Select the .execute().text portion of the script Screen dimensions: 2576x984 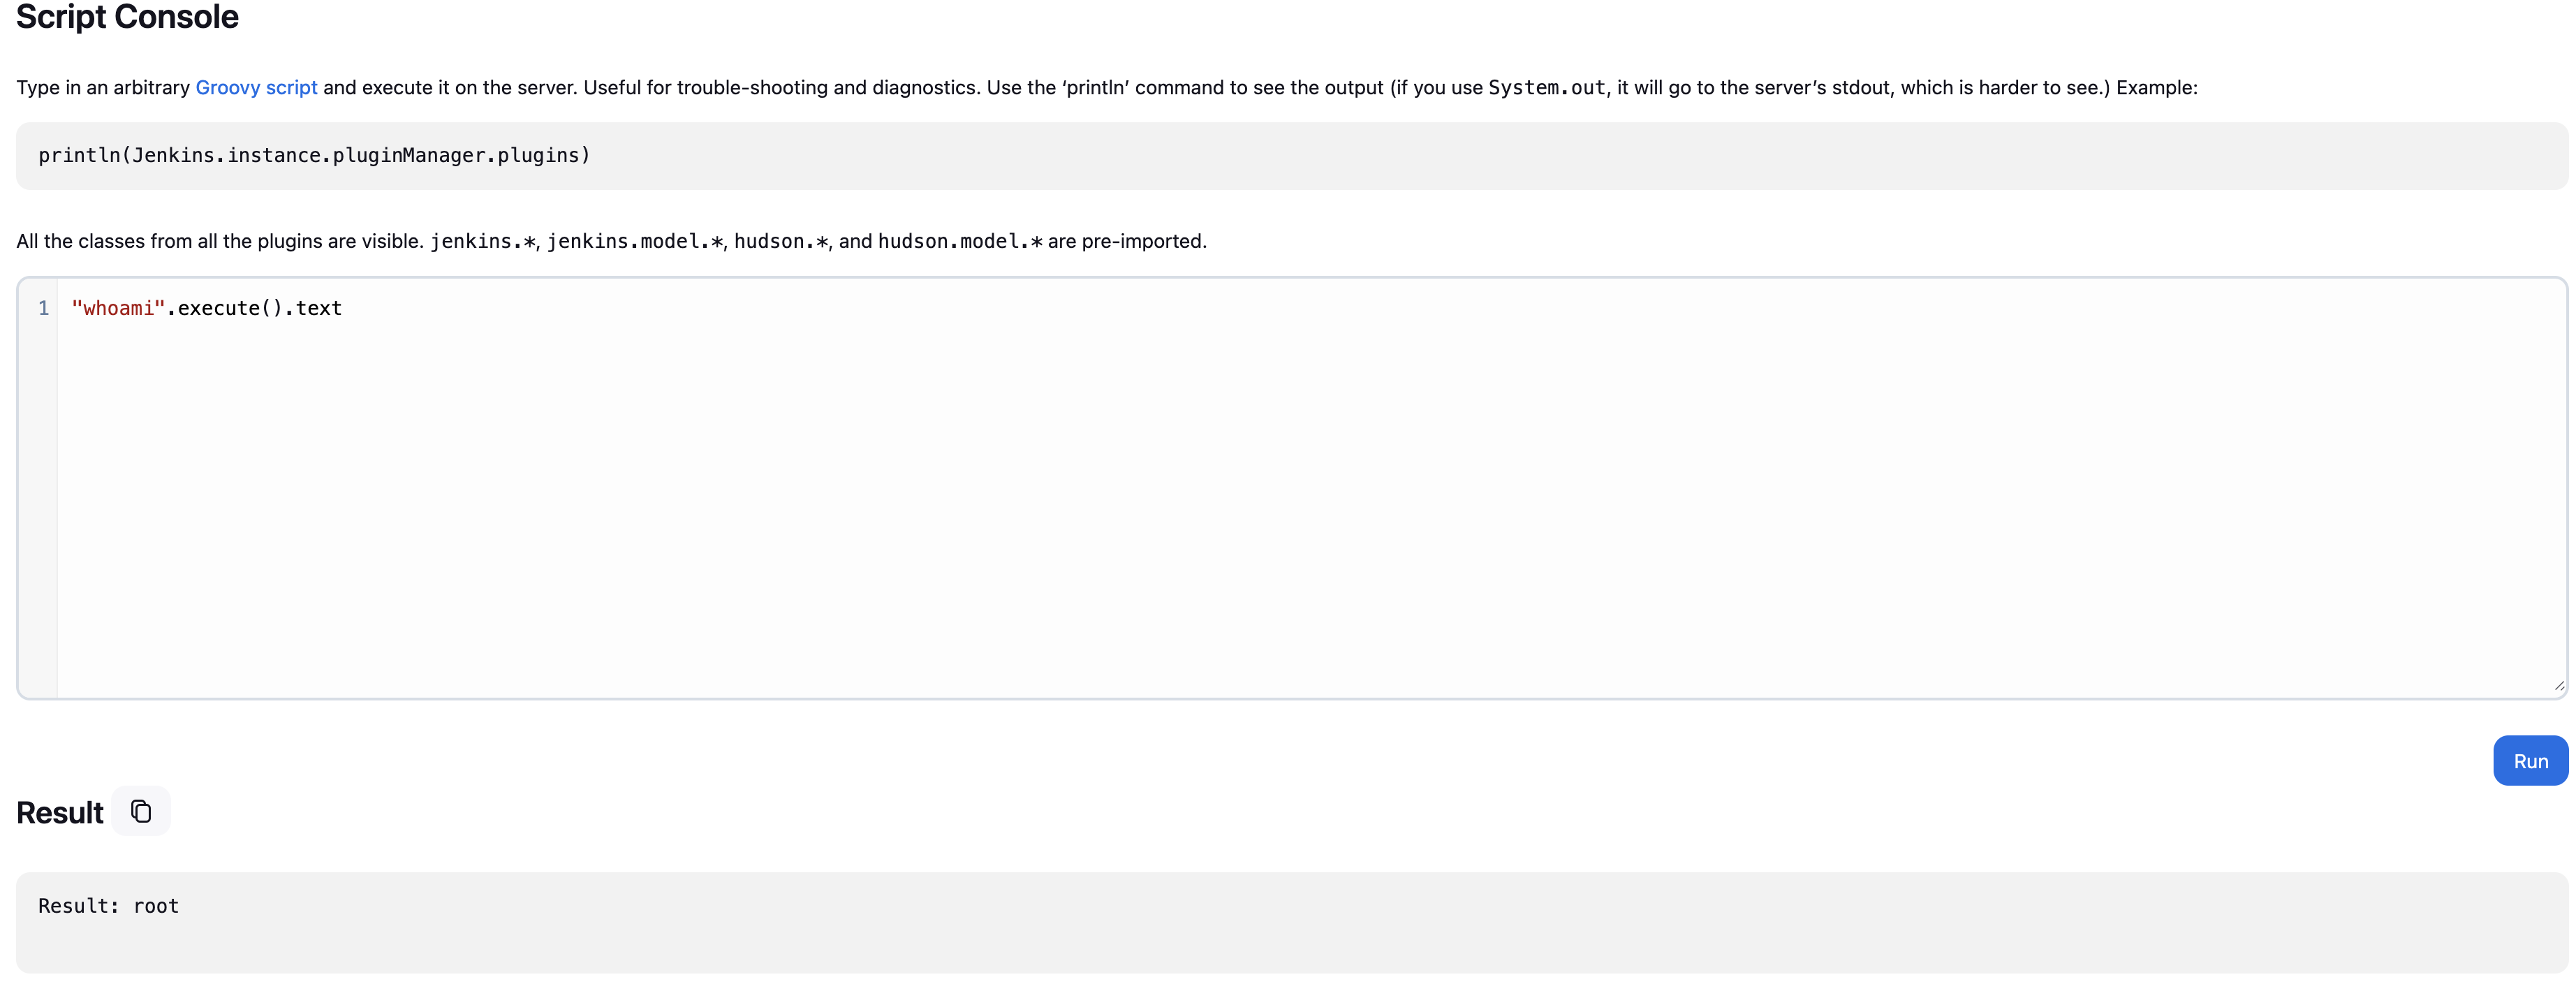[x=256, y=308]
